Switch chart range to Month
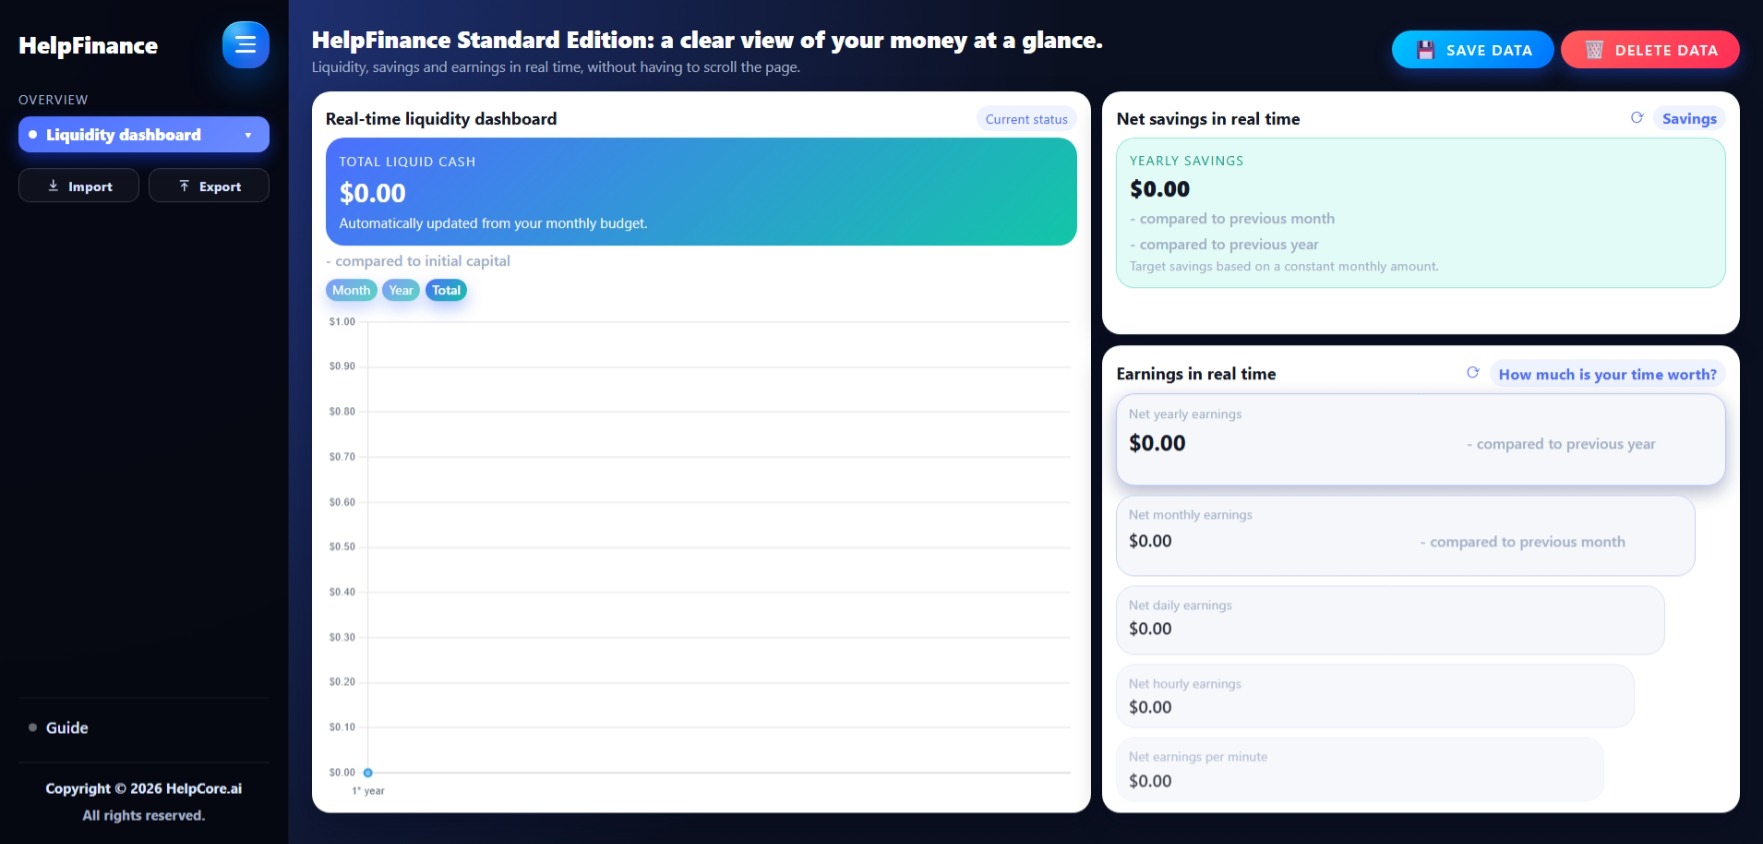 (x=351, y=290)
